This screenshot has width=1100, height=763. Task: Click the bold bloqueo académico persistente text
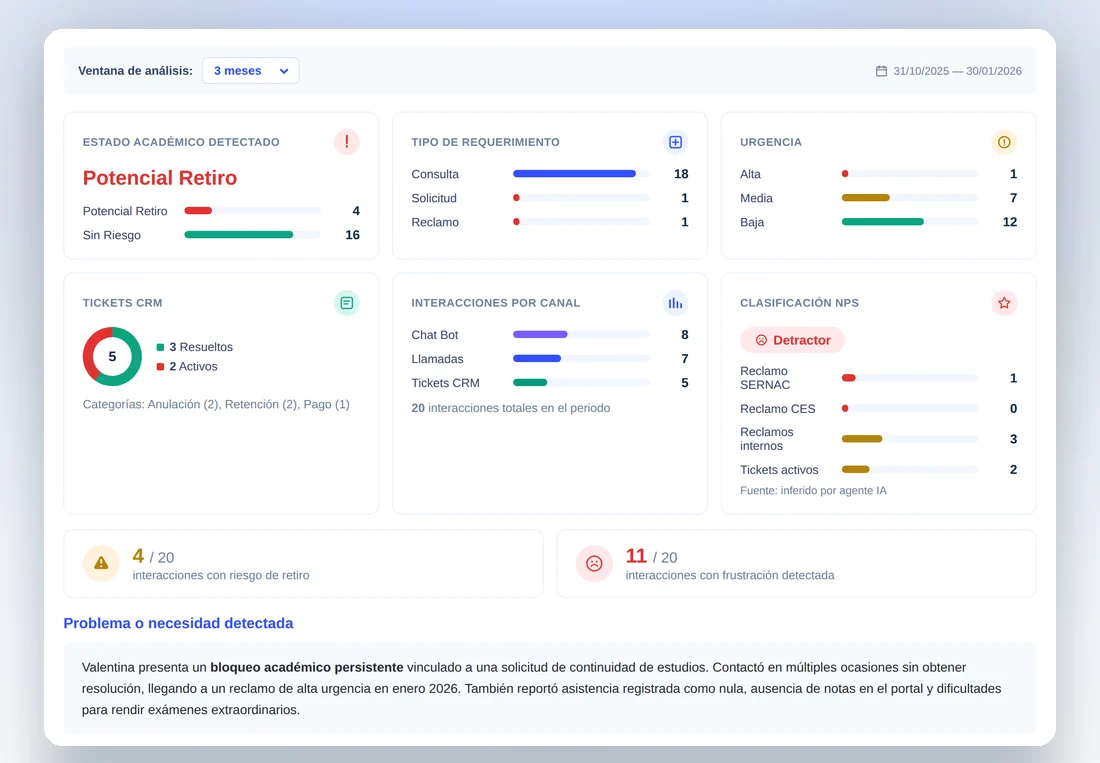[307, 667]
